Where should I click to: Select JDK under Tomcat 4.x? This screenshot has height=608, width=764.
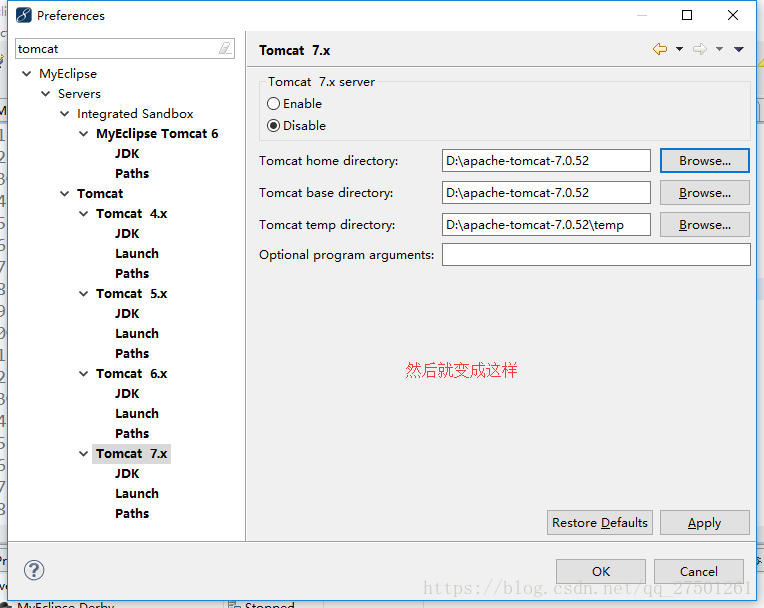127,233
